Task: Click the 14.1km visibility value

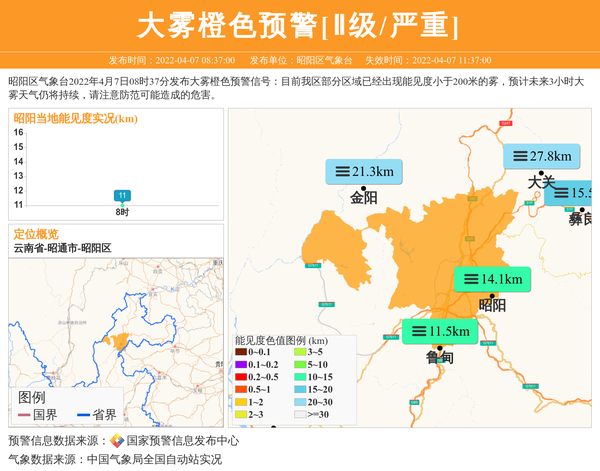Action: click(x=502, y=279)
